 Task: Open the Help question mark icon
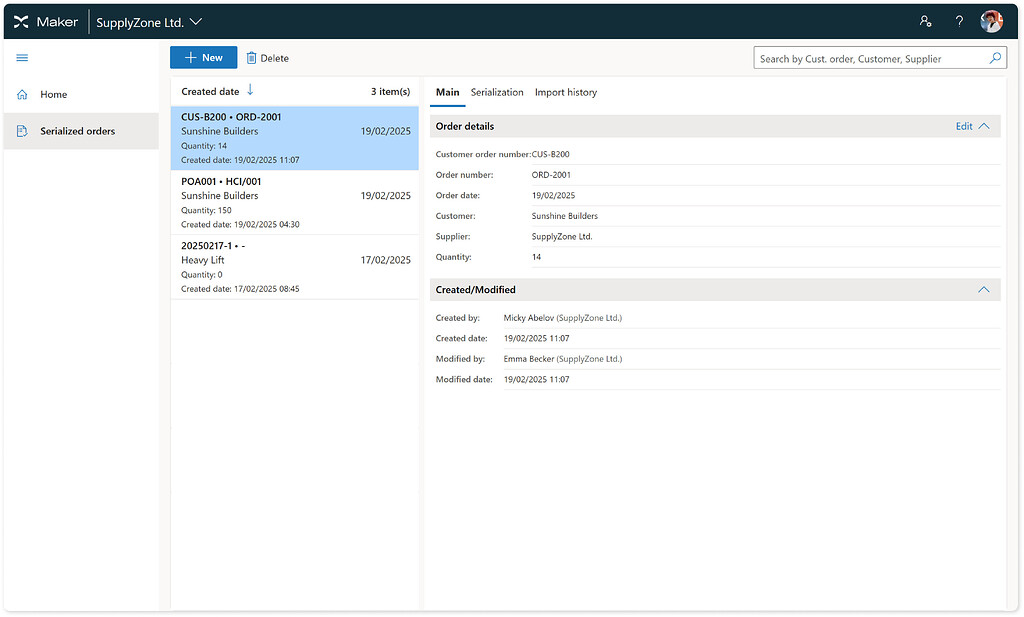[958, 20]
